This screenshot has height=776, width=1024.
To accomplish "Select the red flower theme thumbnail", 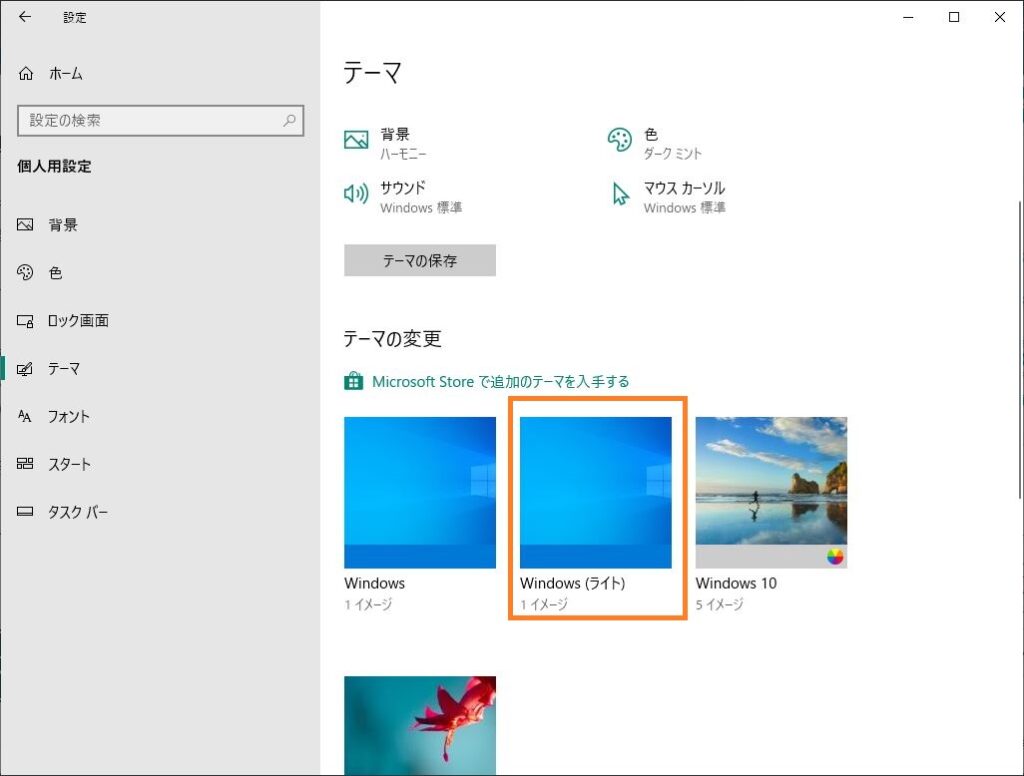I will coord(420,726).
